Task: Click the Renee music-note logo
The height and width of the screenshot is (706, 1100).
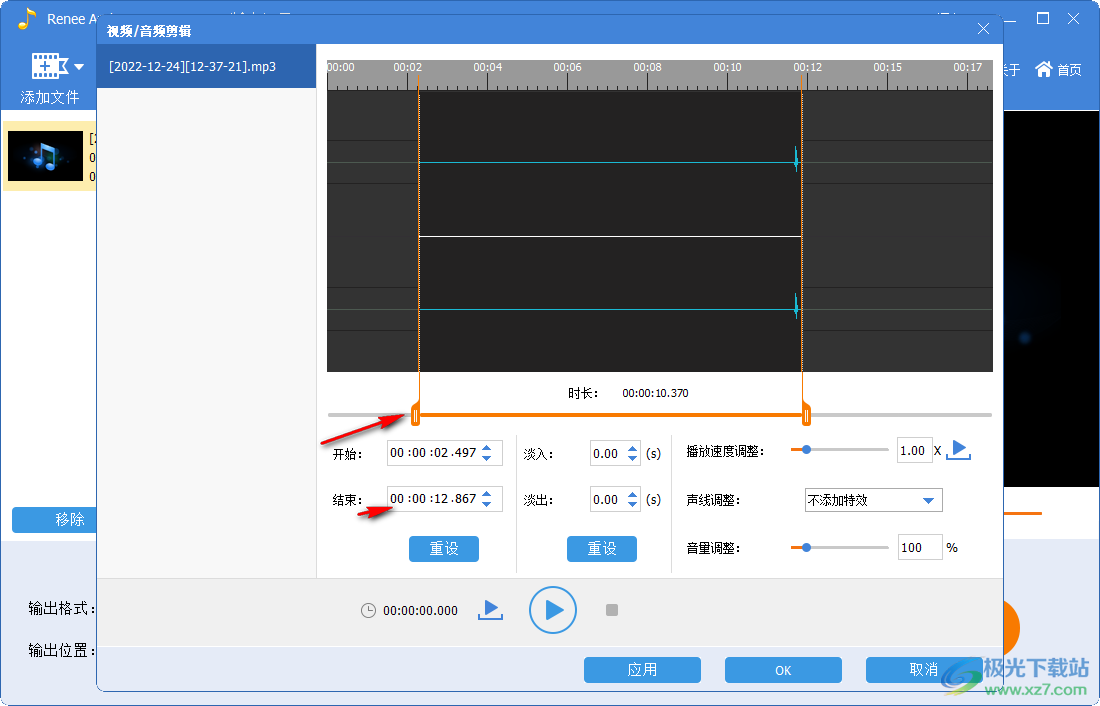Action: [x=25, y=18]
